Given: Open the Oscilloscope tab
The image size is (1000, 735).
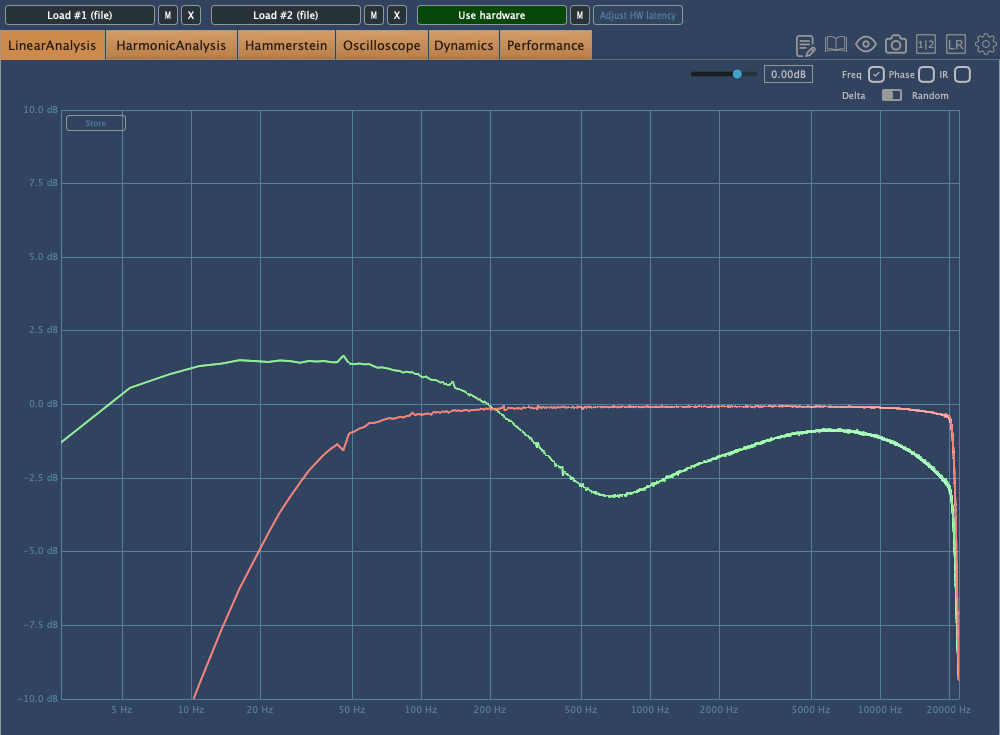Looking at the screenshot, I should [381, 45].
